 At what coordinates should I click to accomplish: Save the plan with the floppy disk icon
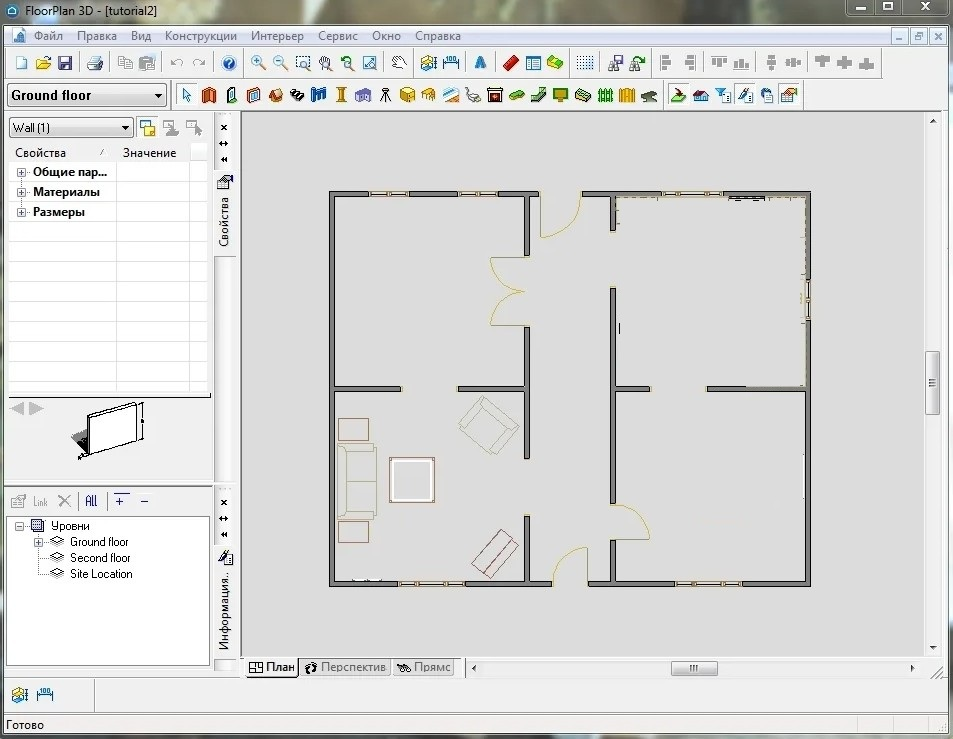pos(65,63)
